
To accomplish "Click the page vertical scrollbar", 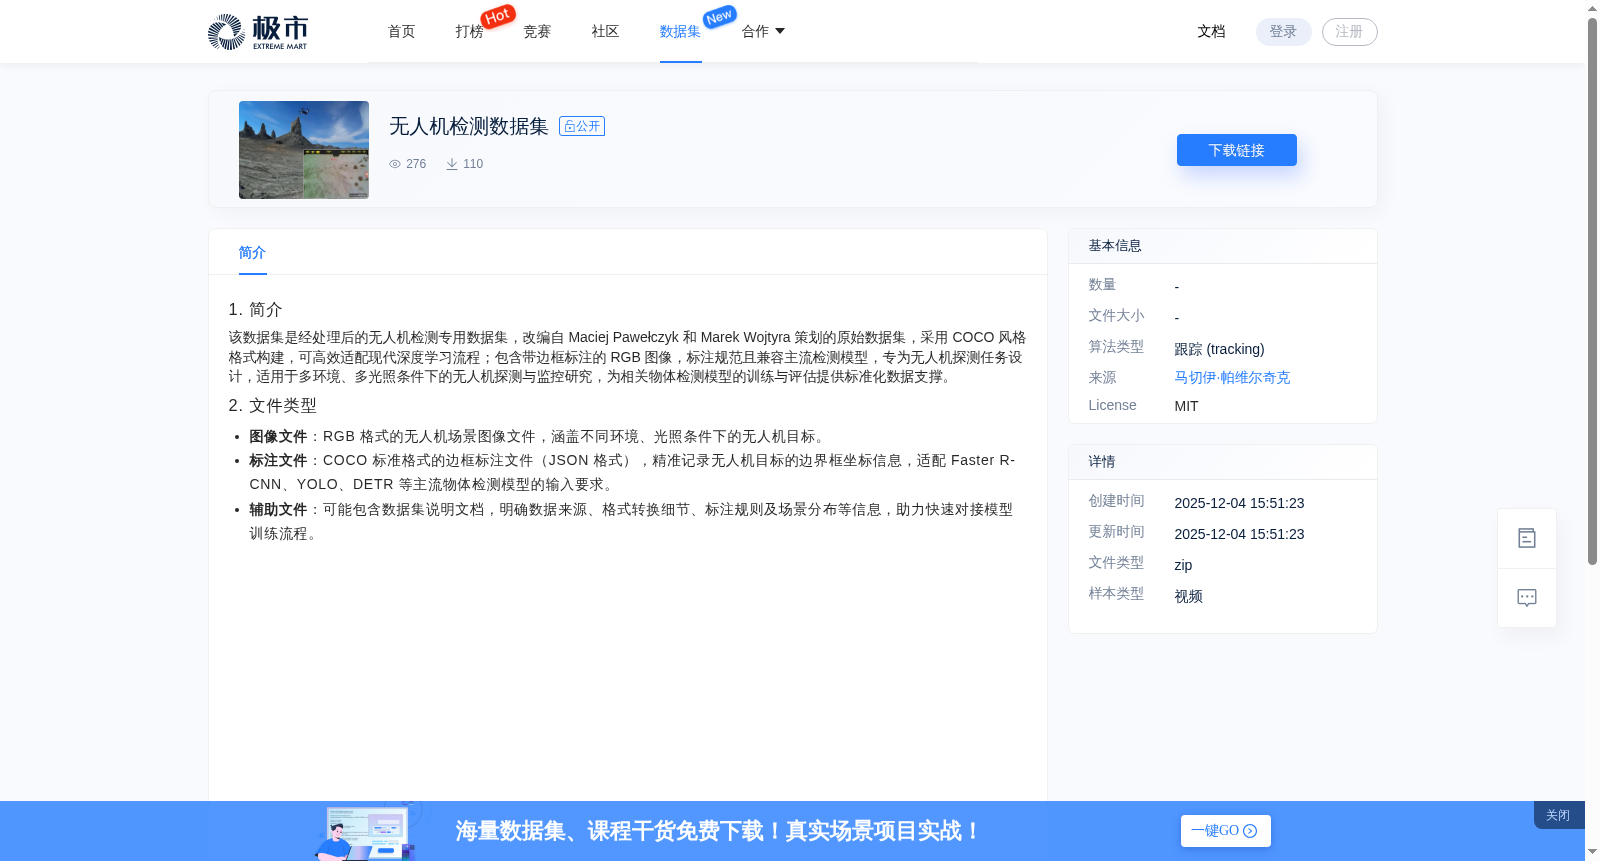I will (x=1592, y=290).
